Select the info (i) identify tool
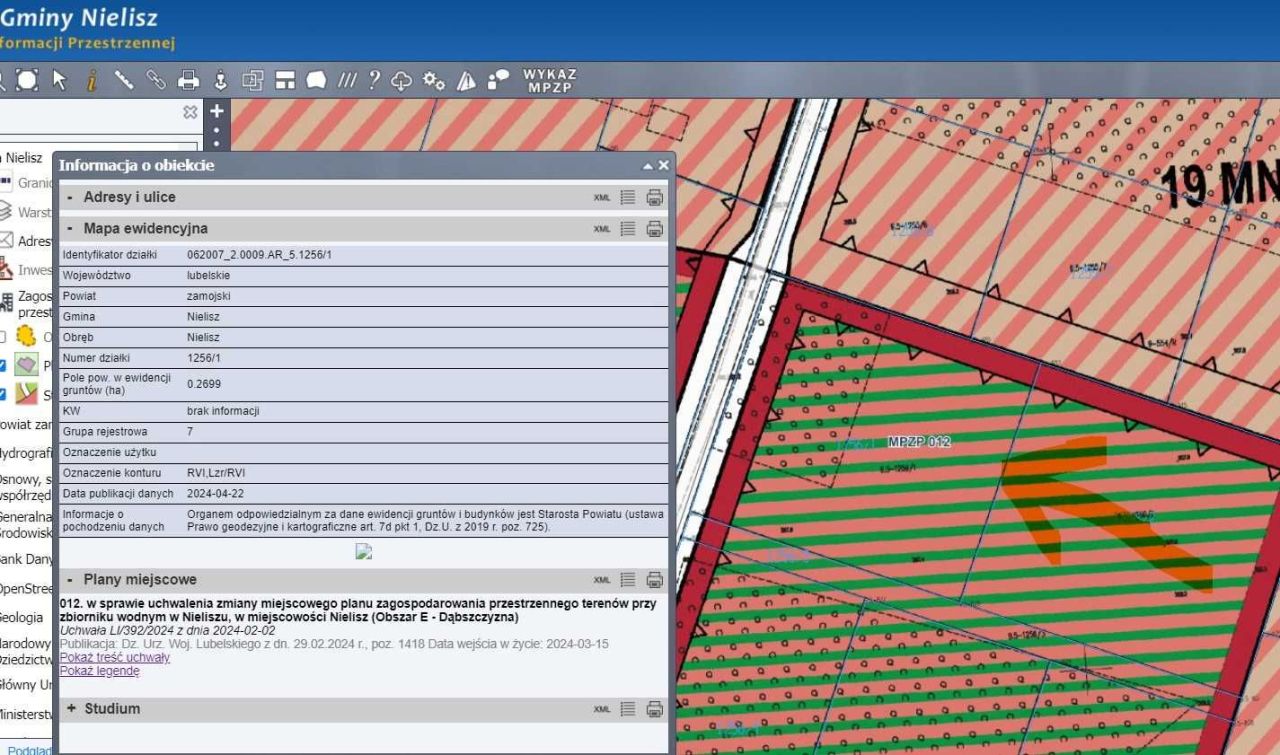Image resolution: width=1280 pixels, height=755 pixels. (x=91, y=81)
